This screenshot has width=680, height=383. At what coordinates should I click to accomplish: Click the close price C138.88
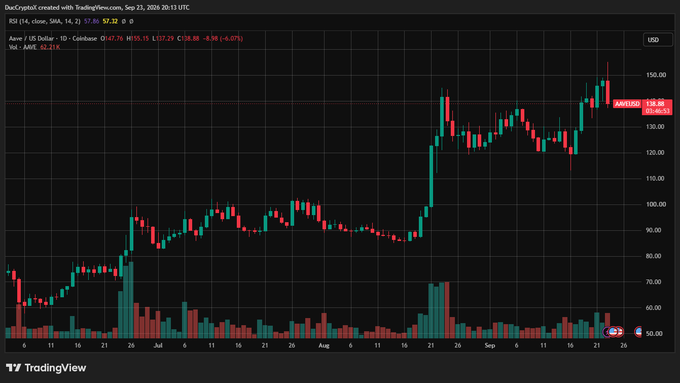[188, 38]
